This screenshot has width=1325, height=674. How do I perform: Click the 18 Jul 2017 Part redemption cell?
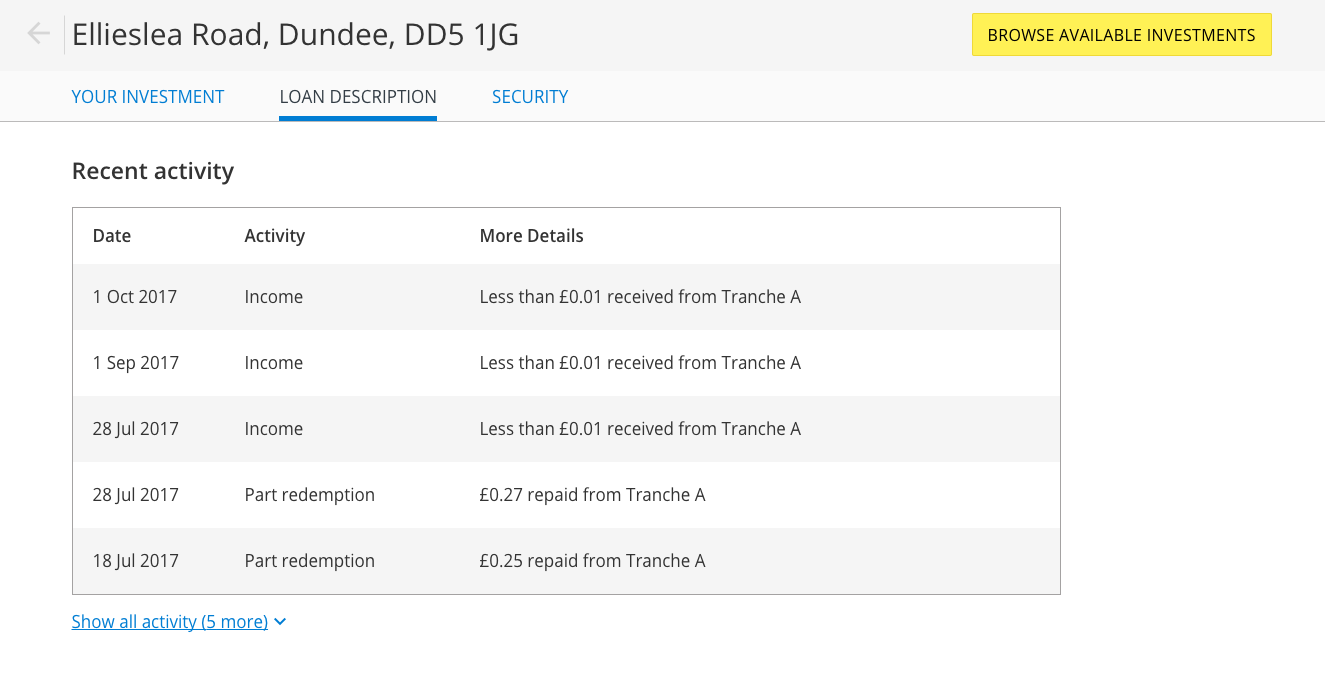click(310, 561)
